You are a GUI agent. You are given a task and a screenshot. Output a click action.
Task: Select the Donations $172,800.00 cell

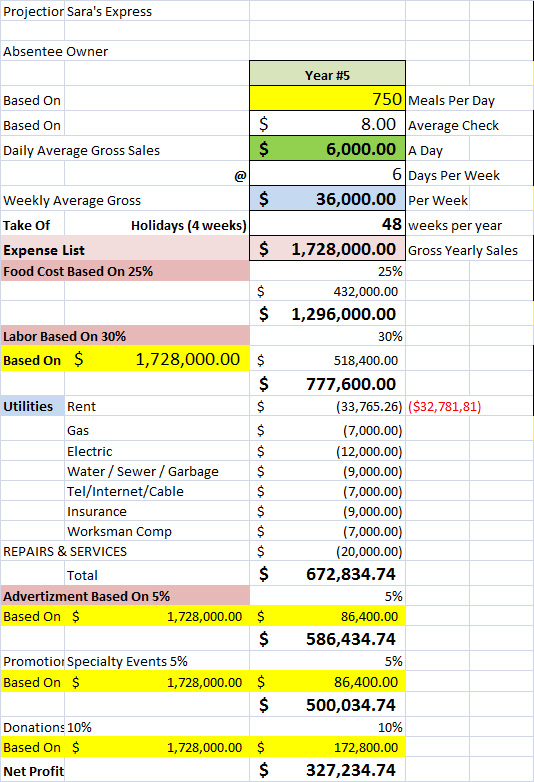327,747
